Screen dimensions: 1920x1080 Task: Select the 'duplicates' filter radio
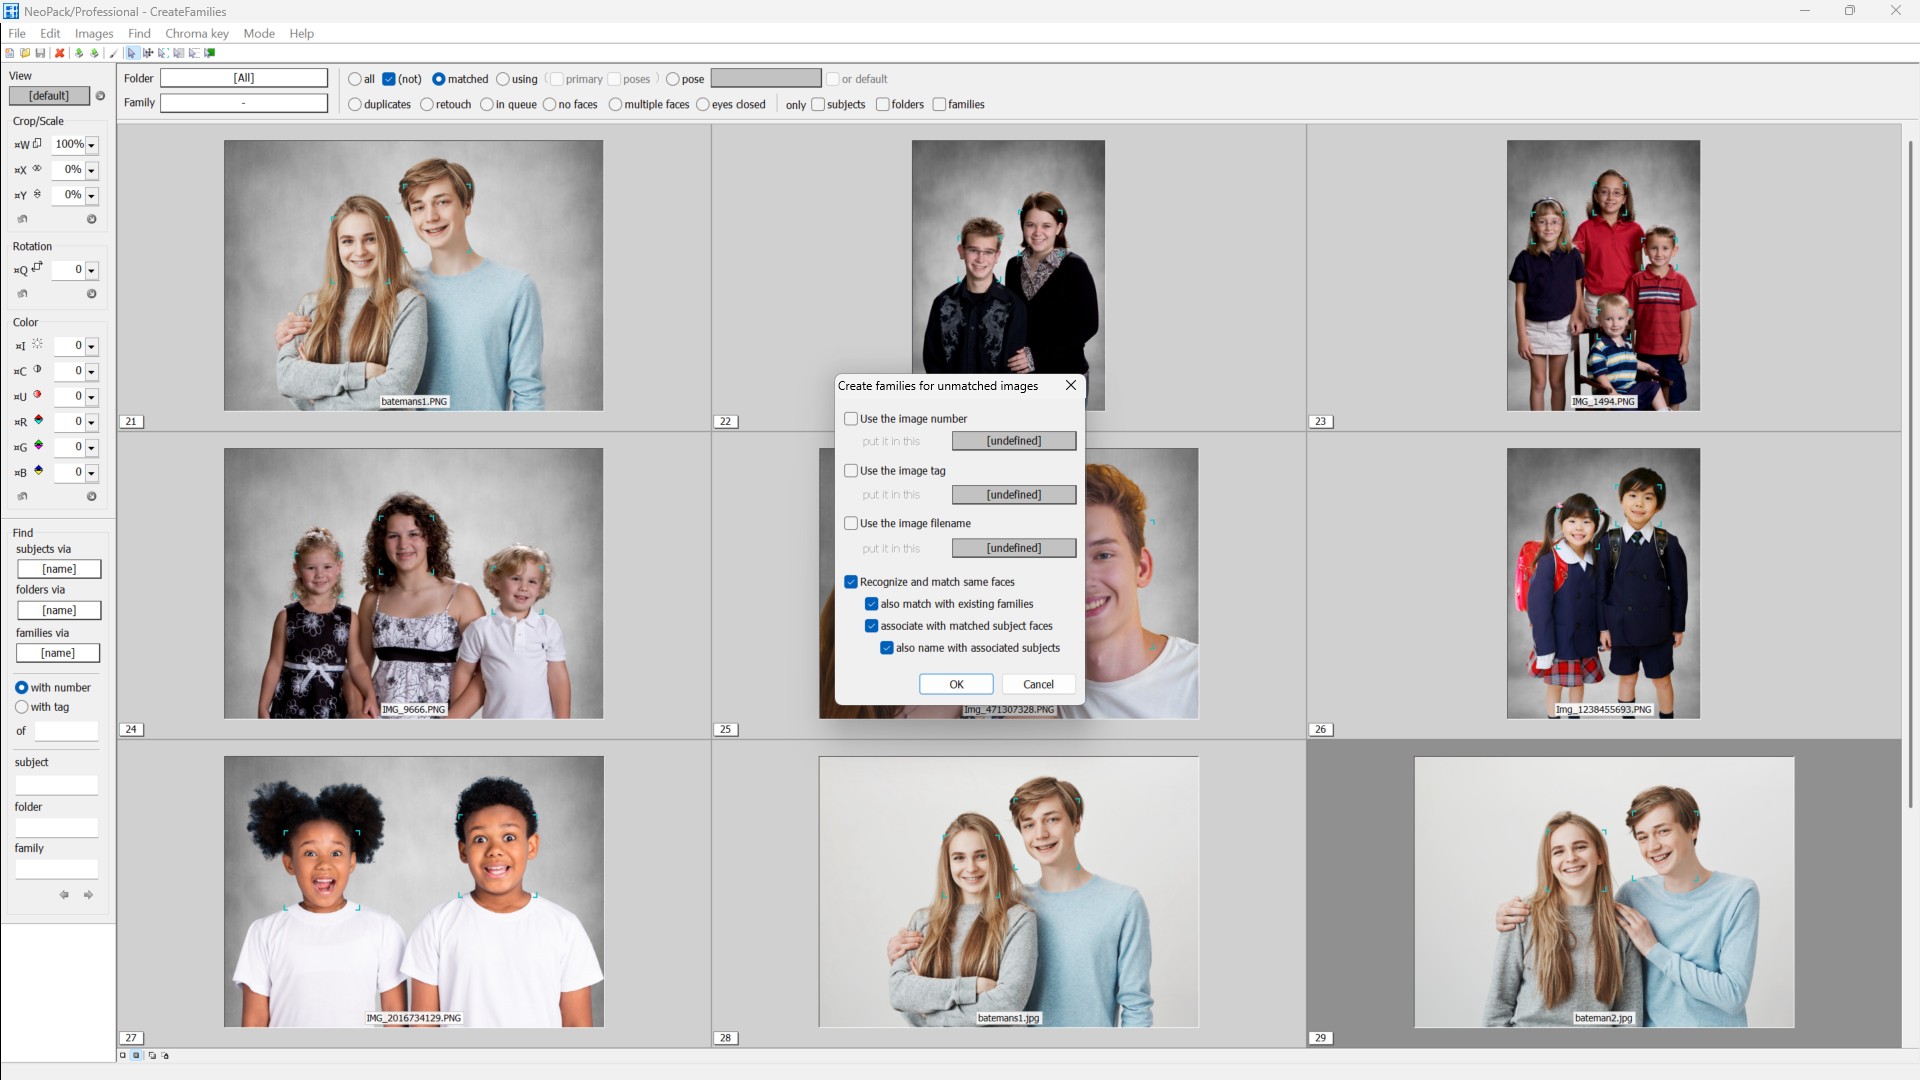354,104
